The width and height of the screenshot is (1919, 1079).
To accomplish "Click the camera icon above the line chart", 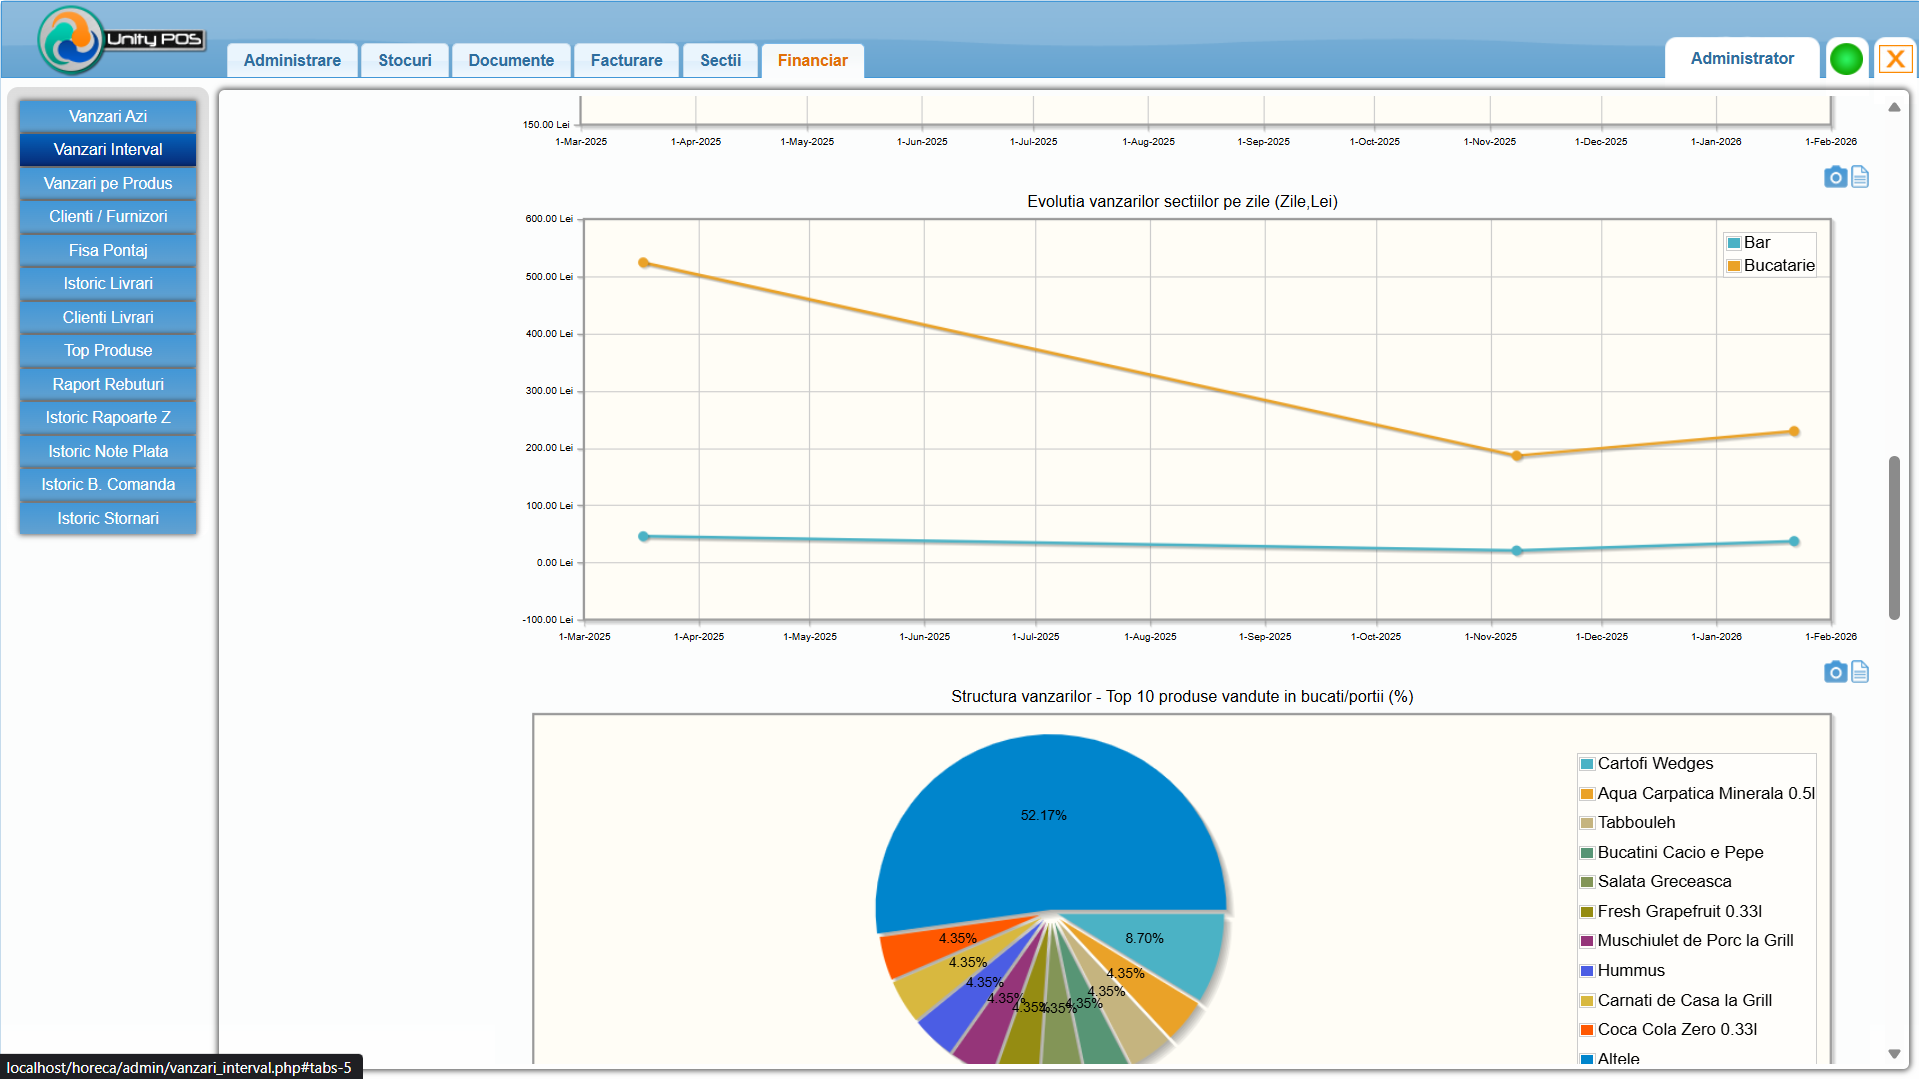I will pyautogui.click(x=1834, y=177).
